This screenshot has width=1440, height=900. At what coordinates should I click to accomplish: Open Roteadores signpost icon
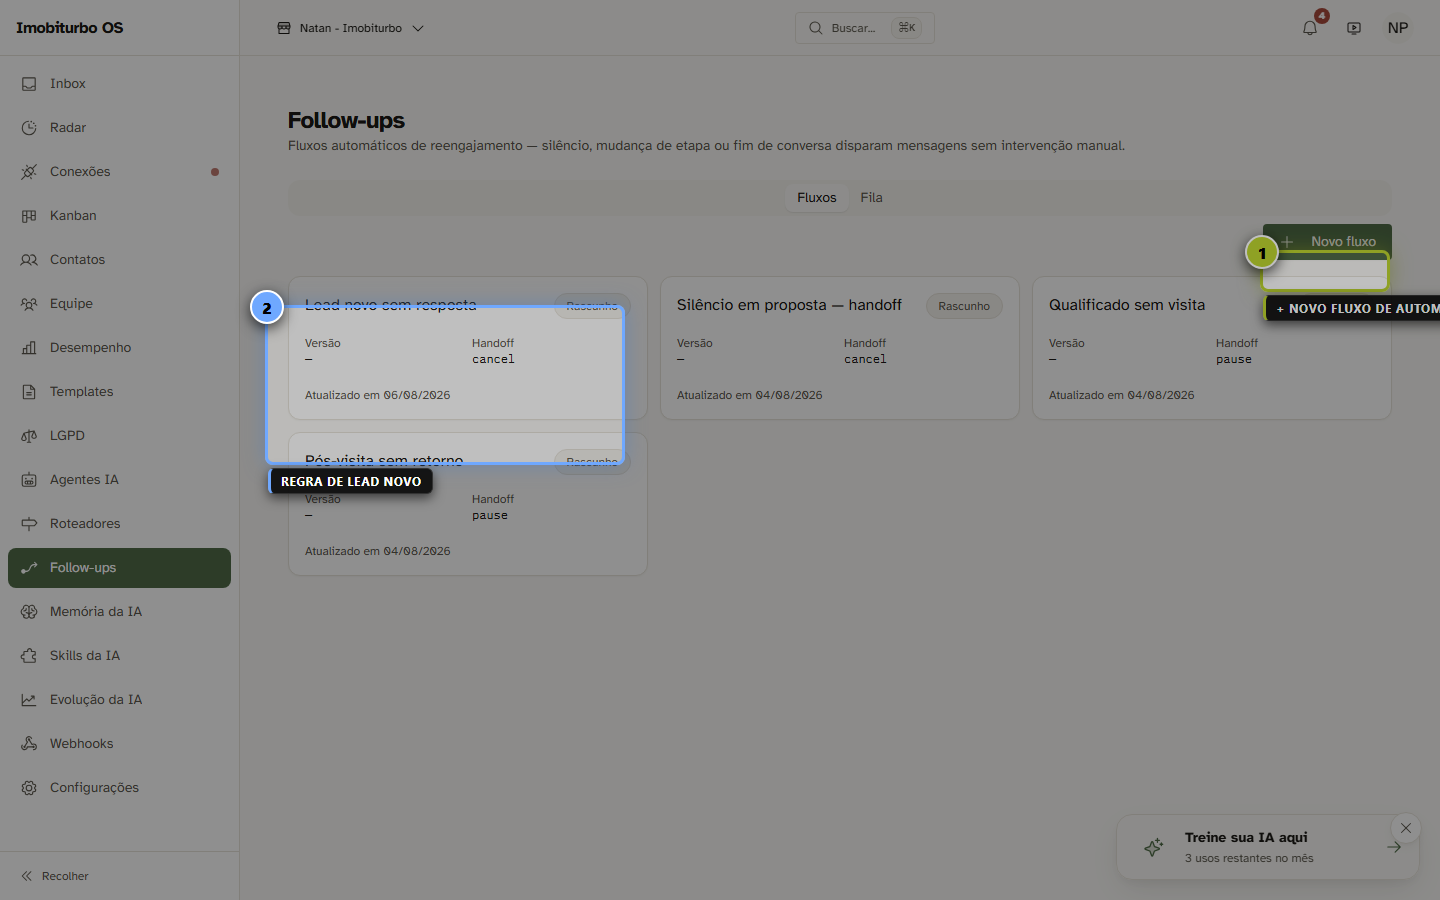29,524
